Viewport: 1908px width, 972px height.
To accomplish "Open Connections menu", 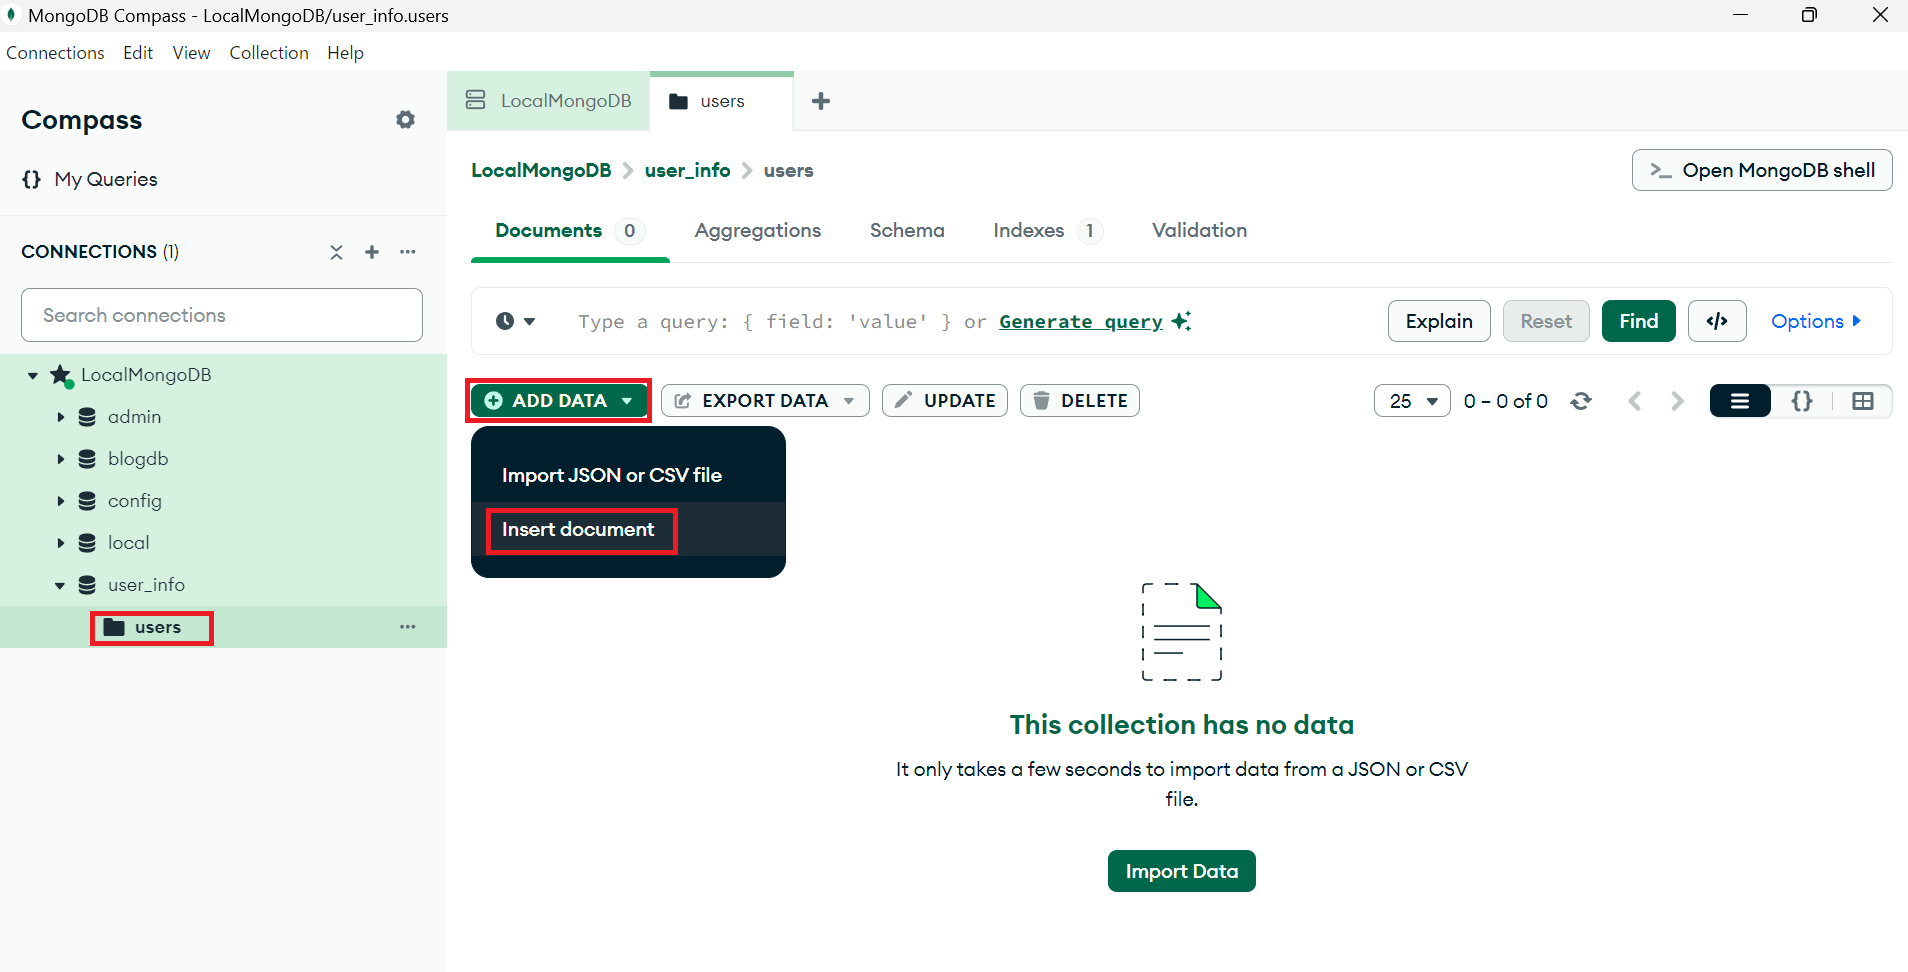I will (x=55, y=53).
